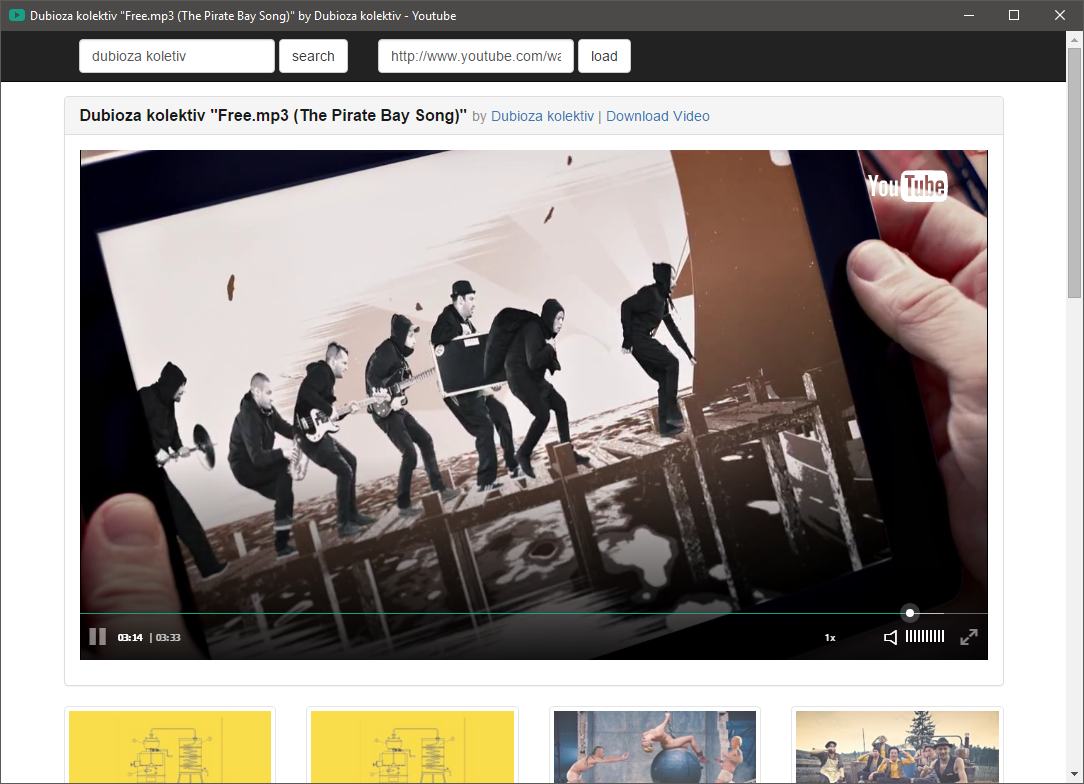Focus the dubioza koletiv search field

(x=177, y=56)
